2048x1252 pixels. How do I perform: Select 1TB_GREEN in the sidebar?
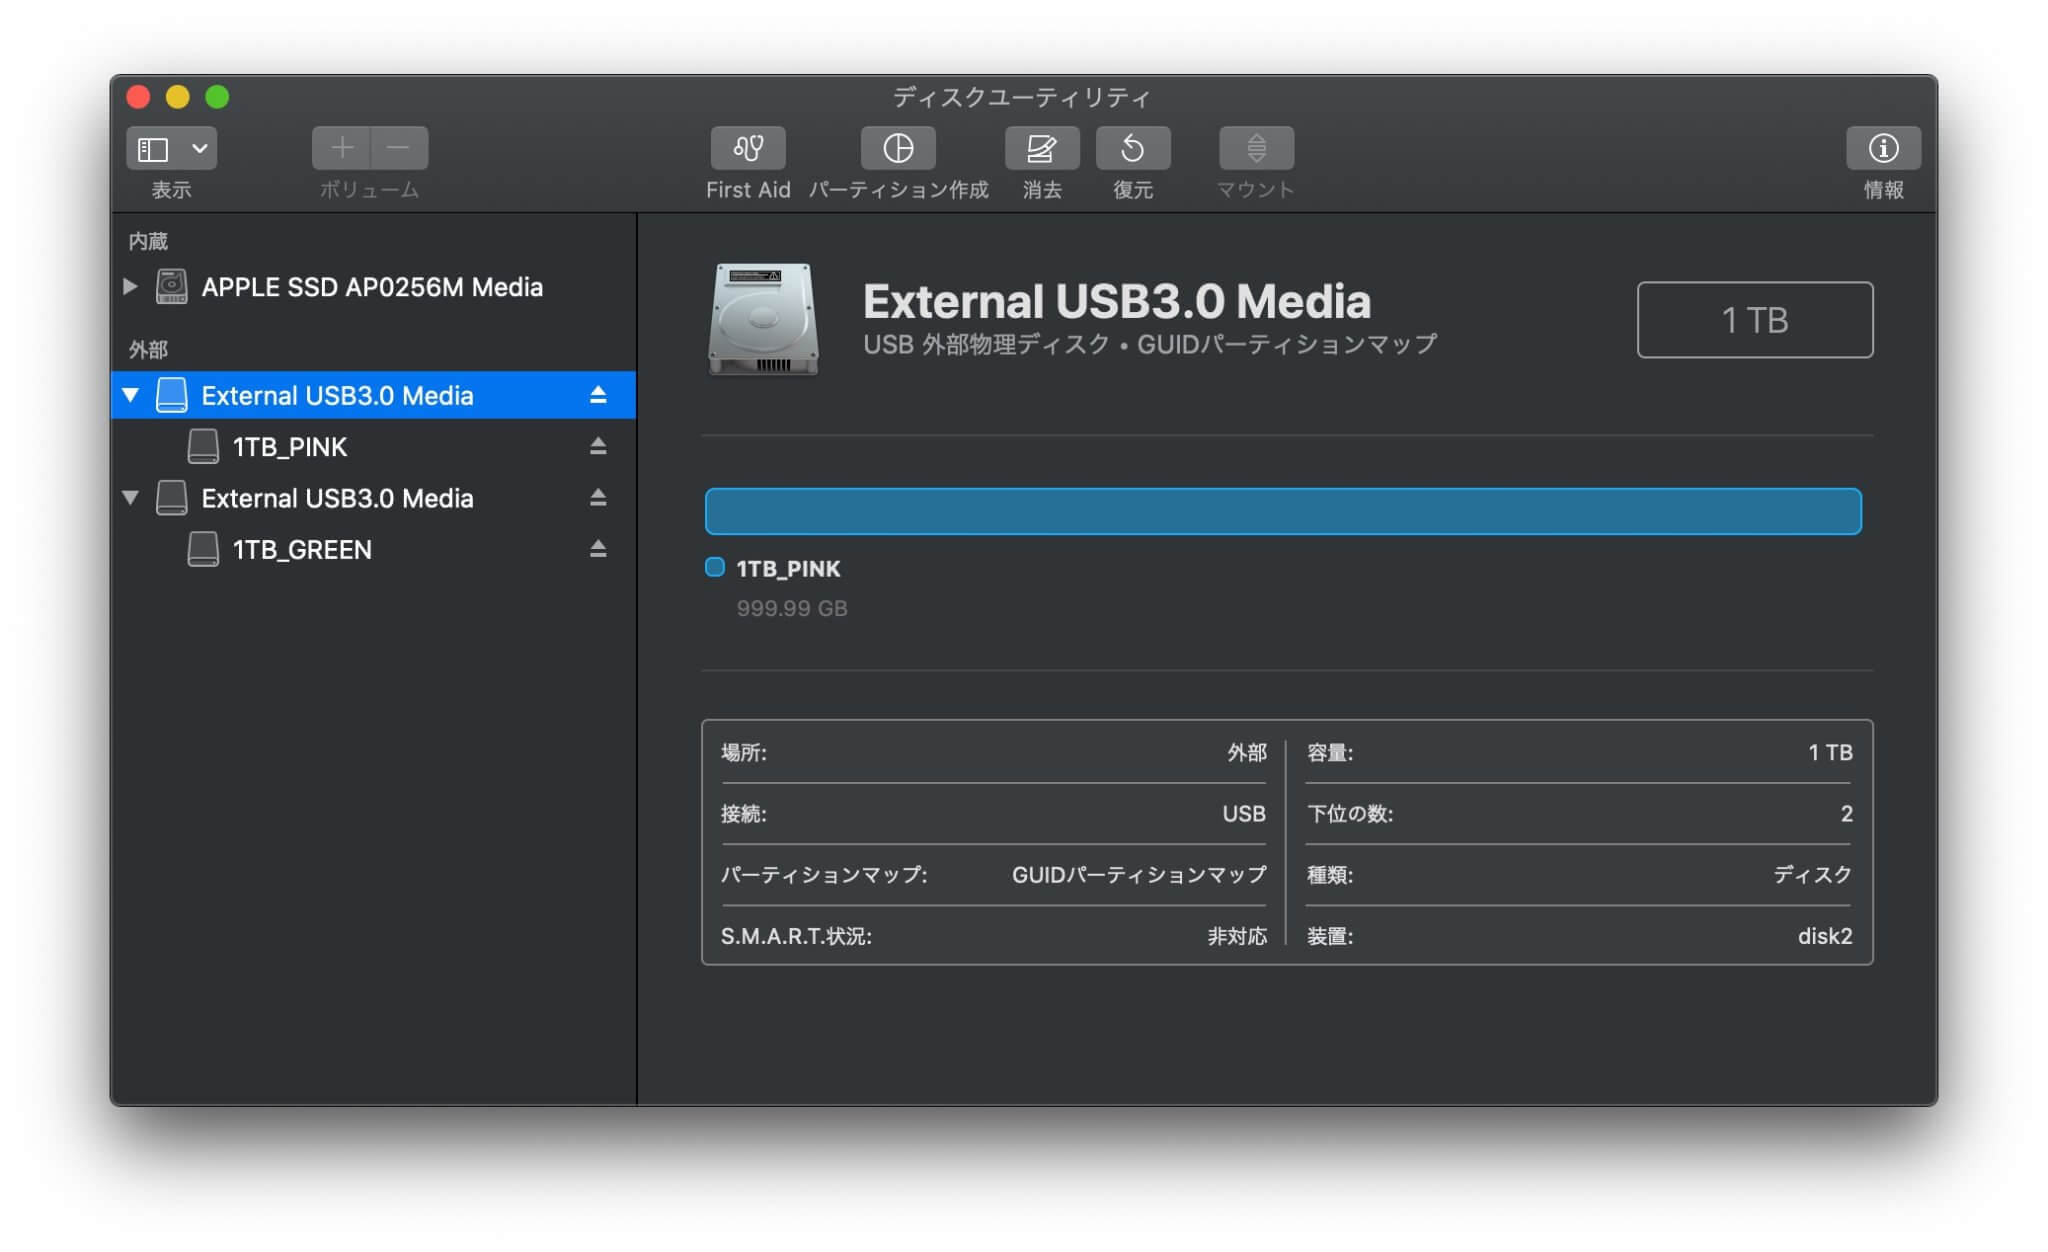point(301,549)
